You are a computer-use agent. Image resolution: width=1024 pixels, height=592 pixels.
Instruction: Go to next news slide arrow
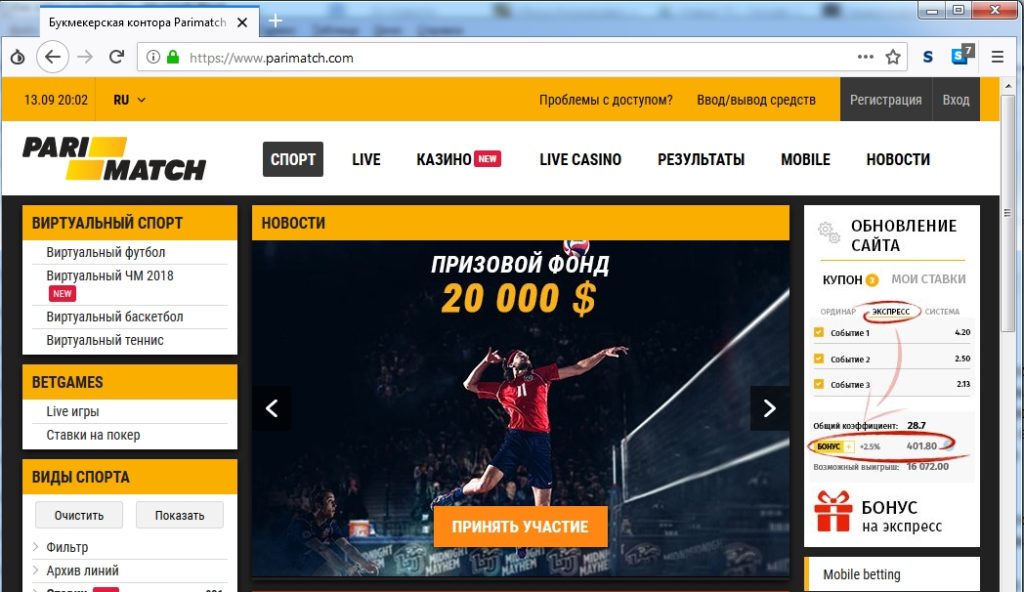click(769, 408)
